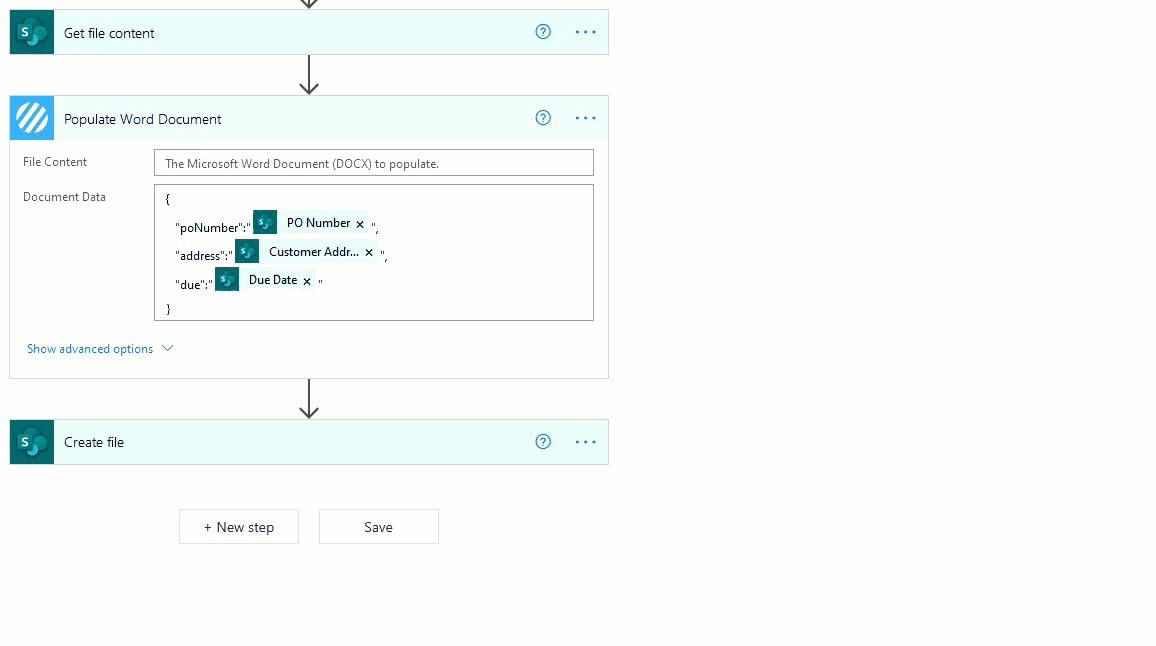Open help for Populate Word Document step
This screenshot has height=646, width=1156.
[x=543, y=118]
